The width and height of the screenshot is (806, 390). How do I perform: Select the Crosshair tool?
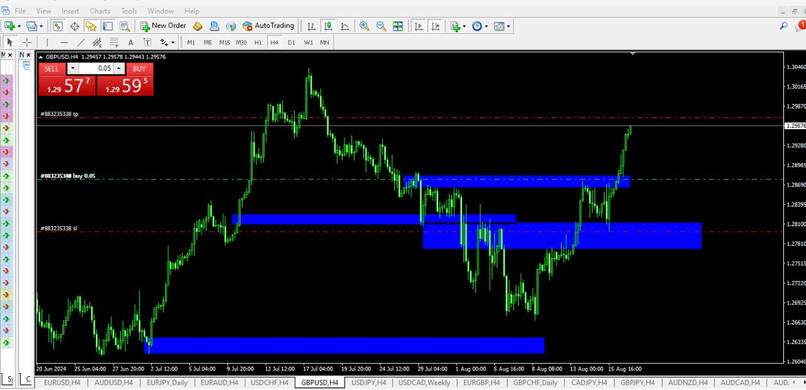tap(27, 42)
